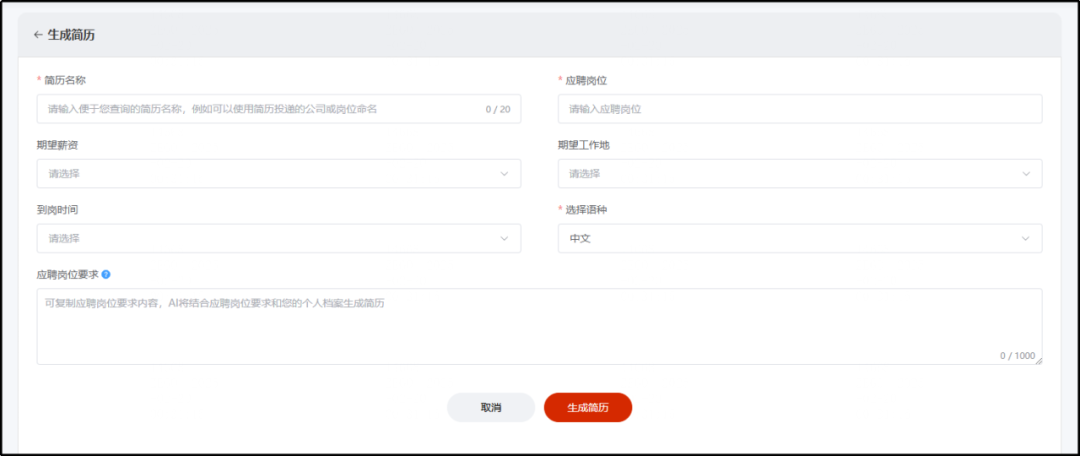Viewport: 1080px width, 456px height.
Task: Click the 0 / 20 character counter
Action: pos(498,109)
